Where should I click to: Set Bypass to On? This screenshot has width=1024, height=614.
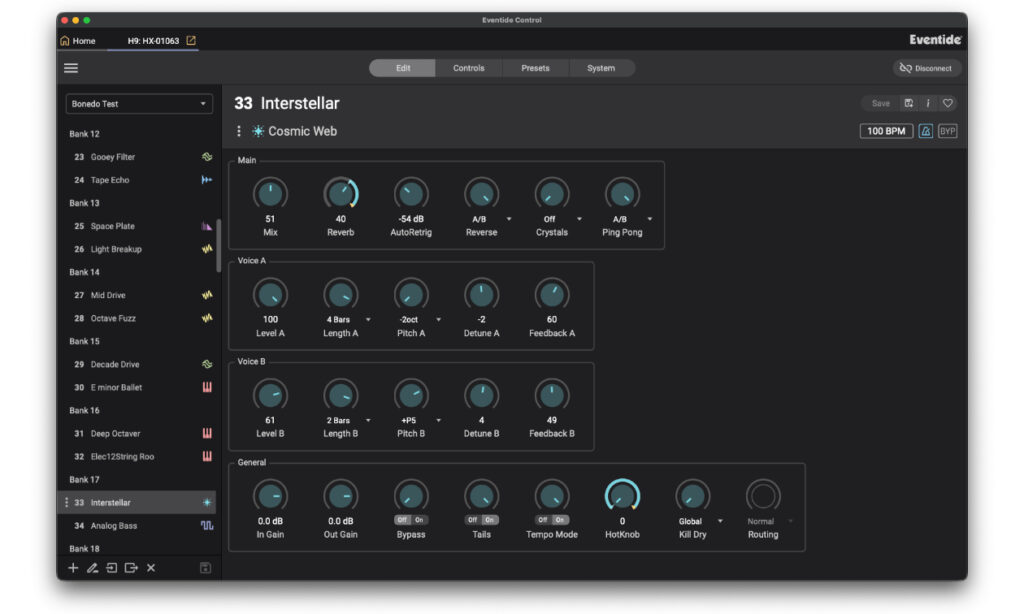419,520
